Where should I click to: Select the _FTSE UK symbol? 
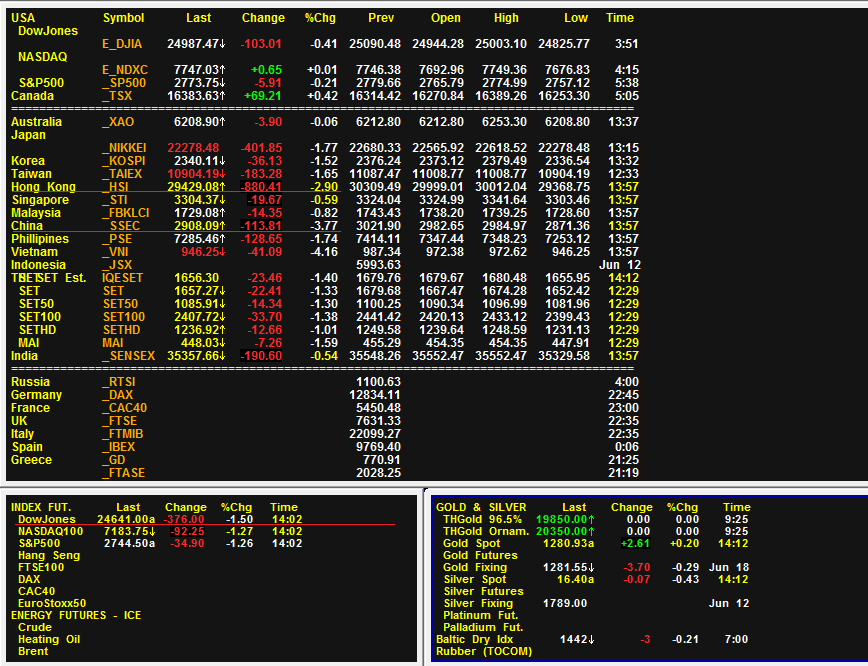120,421
